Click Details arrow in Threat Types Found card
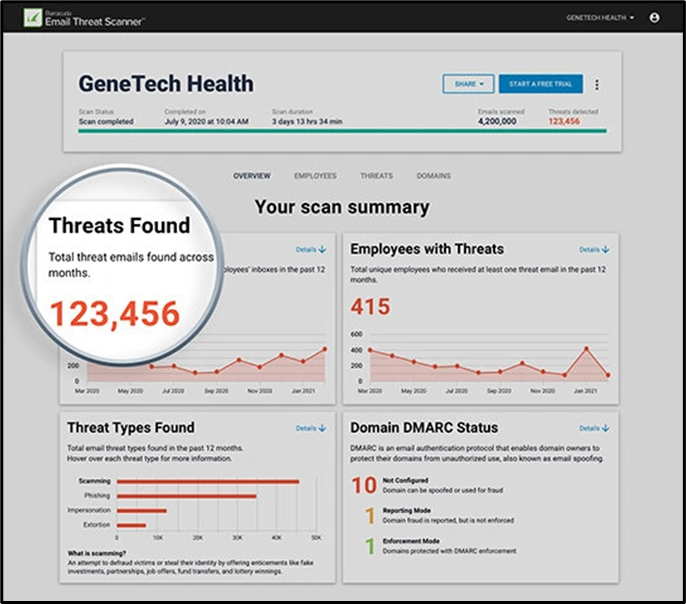The image size is (686, 604). pos(312,428)
